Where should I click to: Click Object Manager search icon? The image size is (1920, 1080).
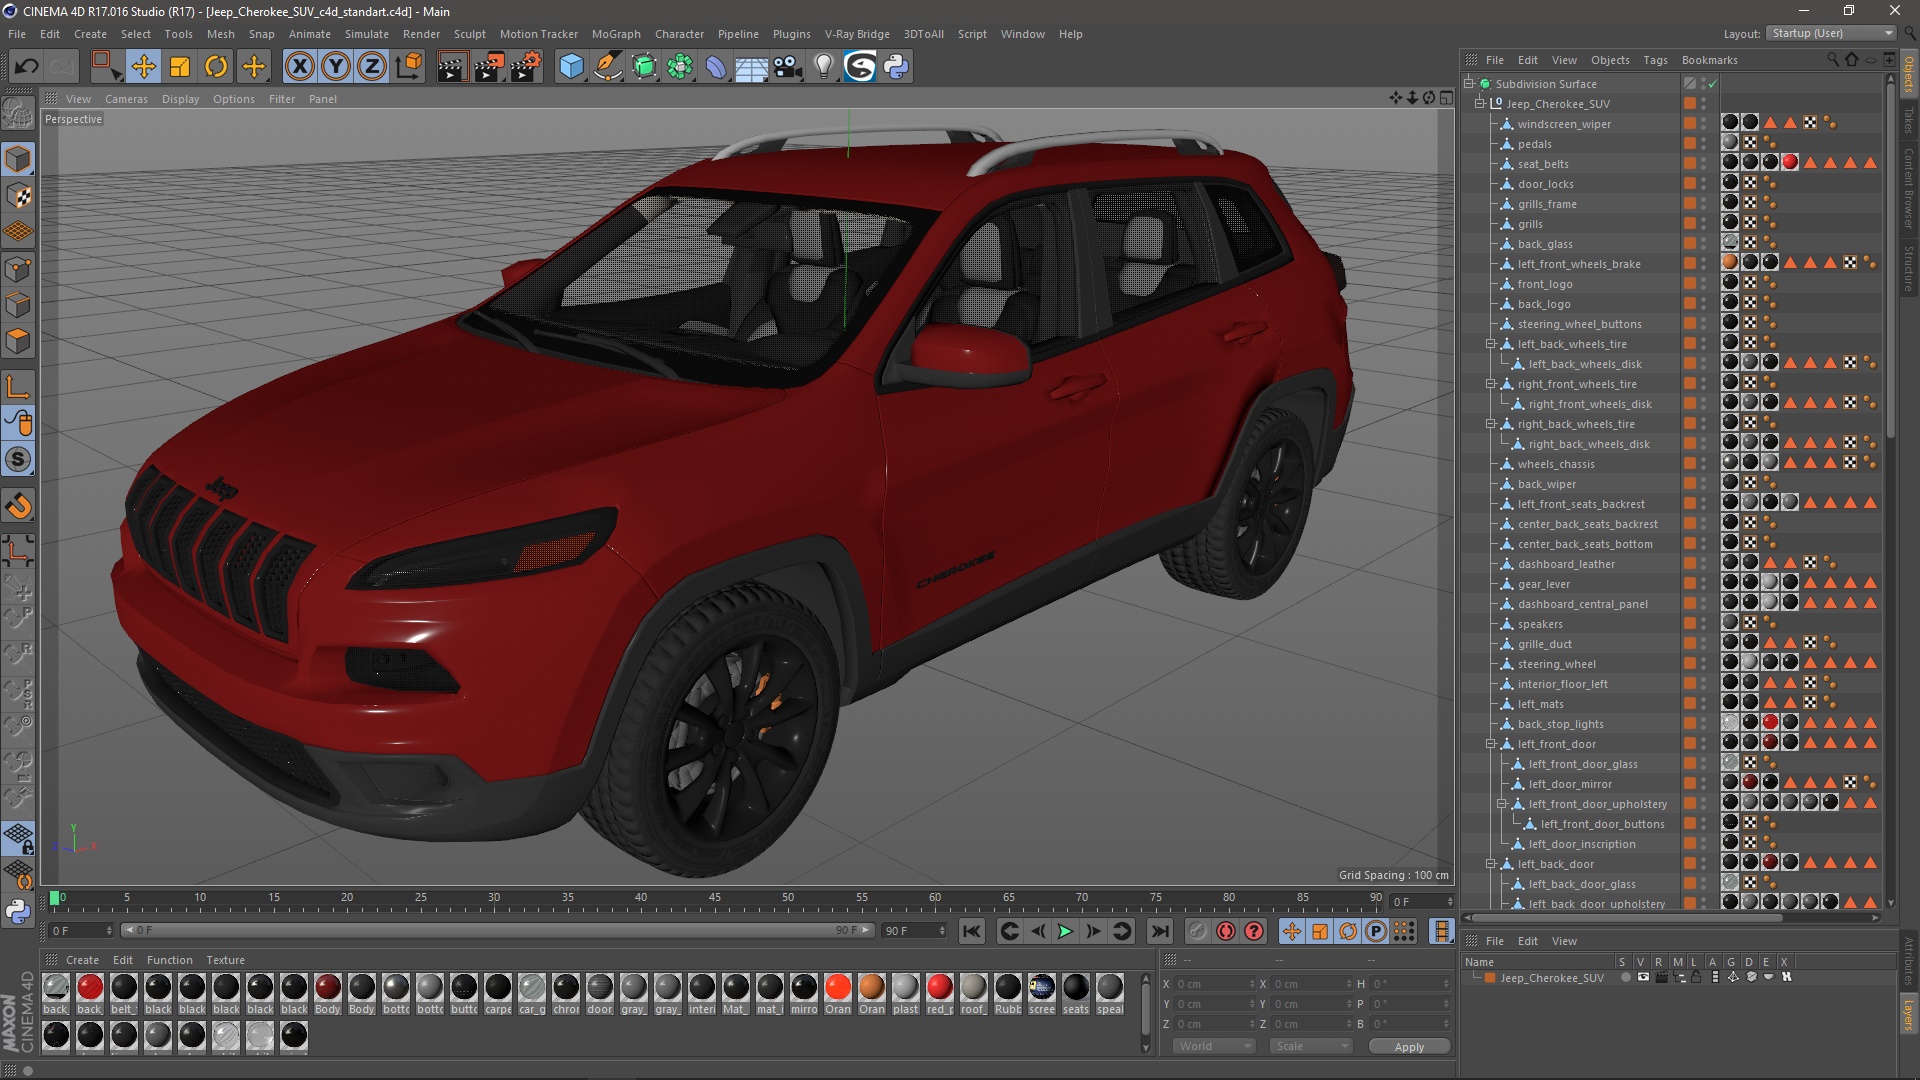[x=1833, y=60]
